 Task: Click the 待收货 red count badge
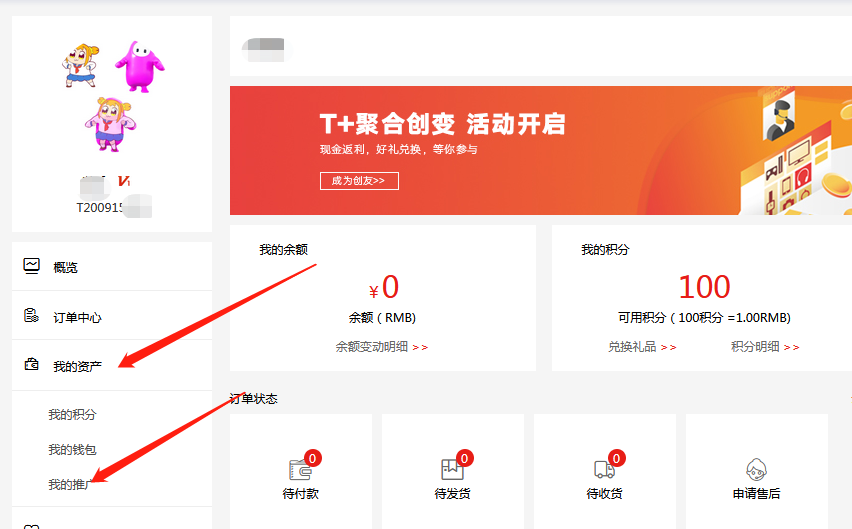[x=616, y=458]
